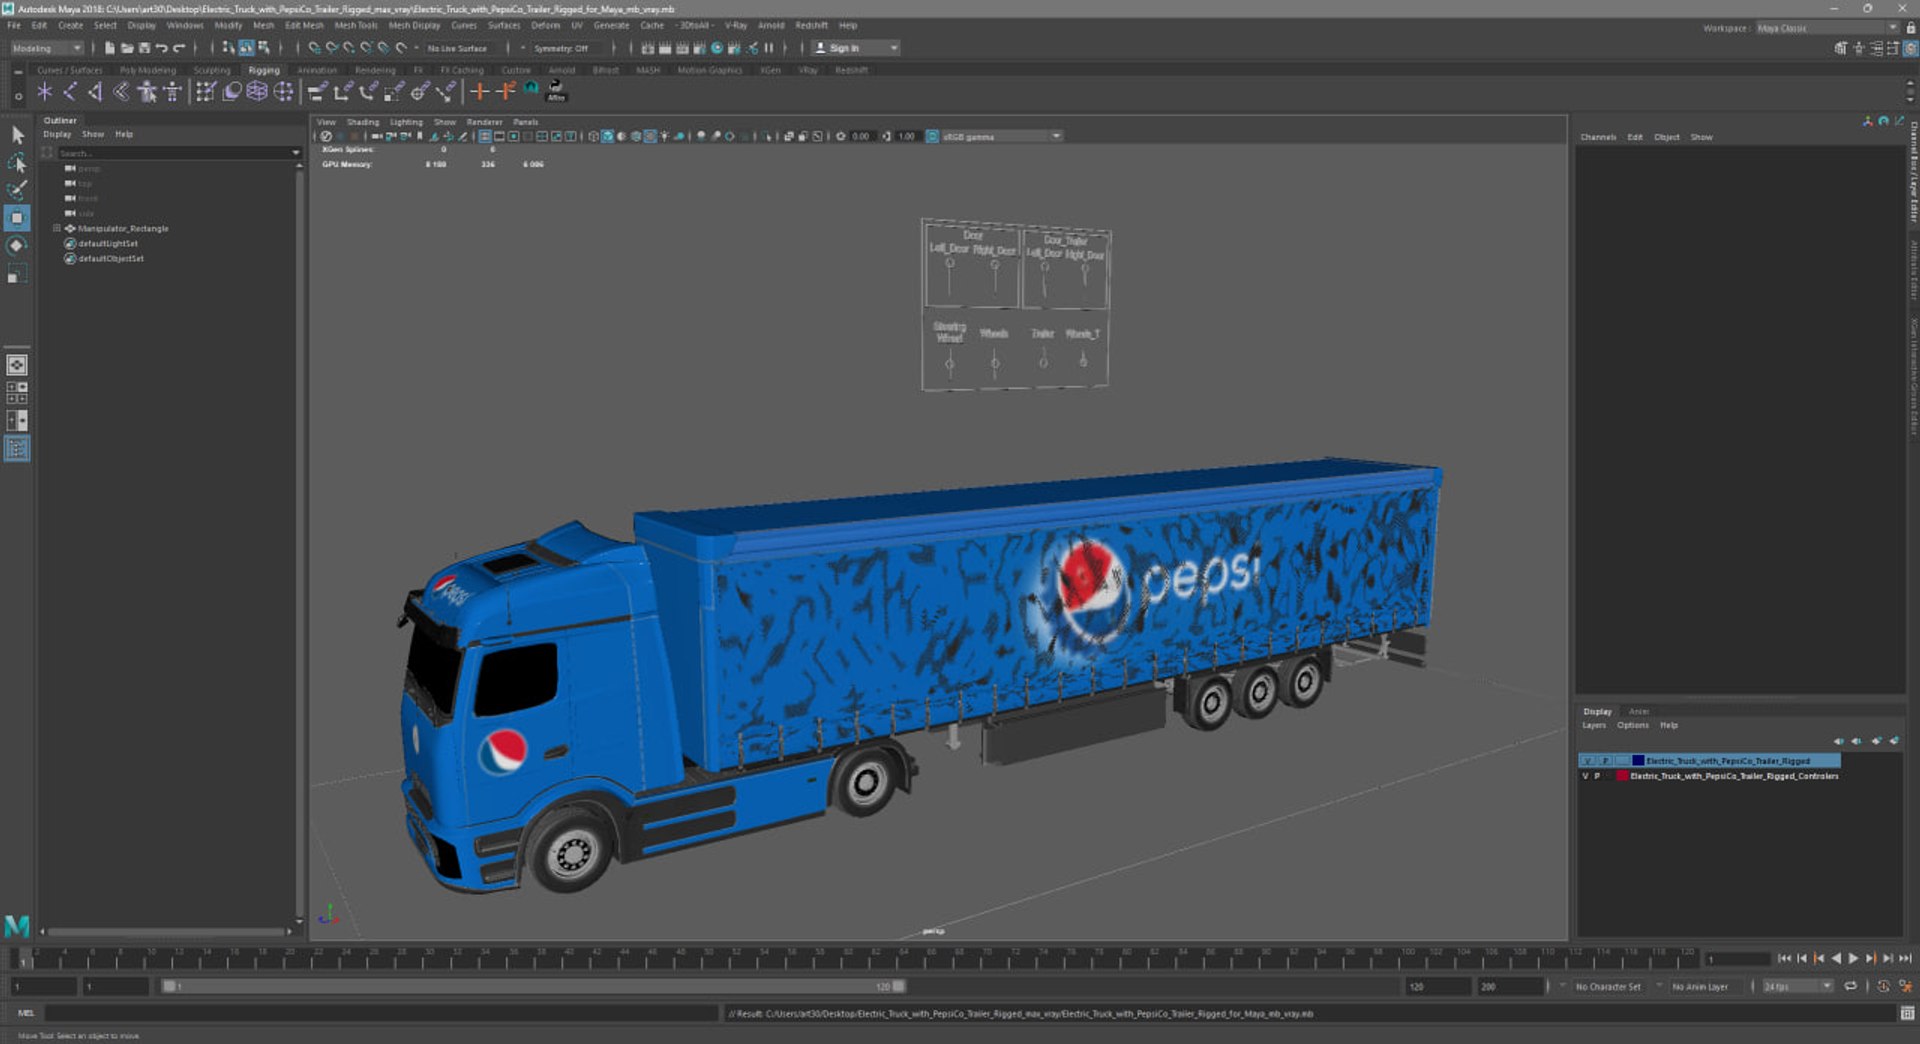Click the New Scene toolbar icon

109,48
